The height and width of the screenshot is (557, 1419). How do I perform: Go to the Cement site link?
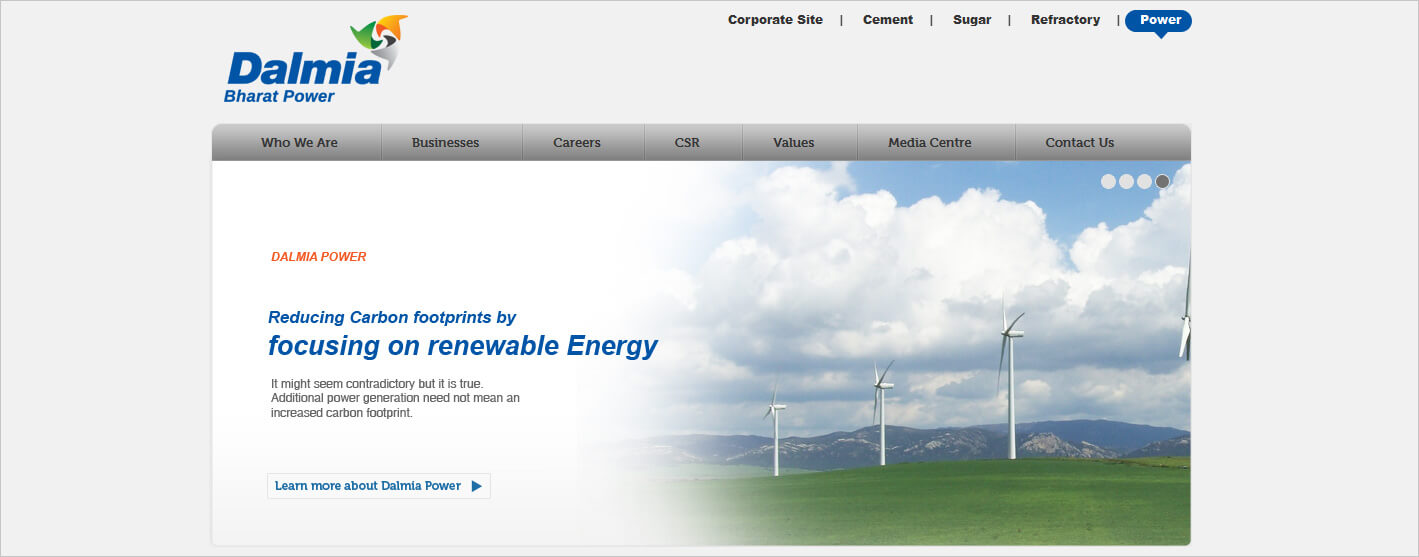click(888, 20)
